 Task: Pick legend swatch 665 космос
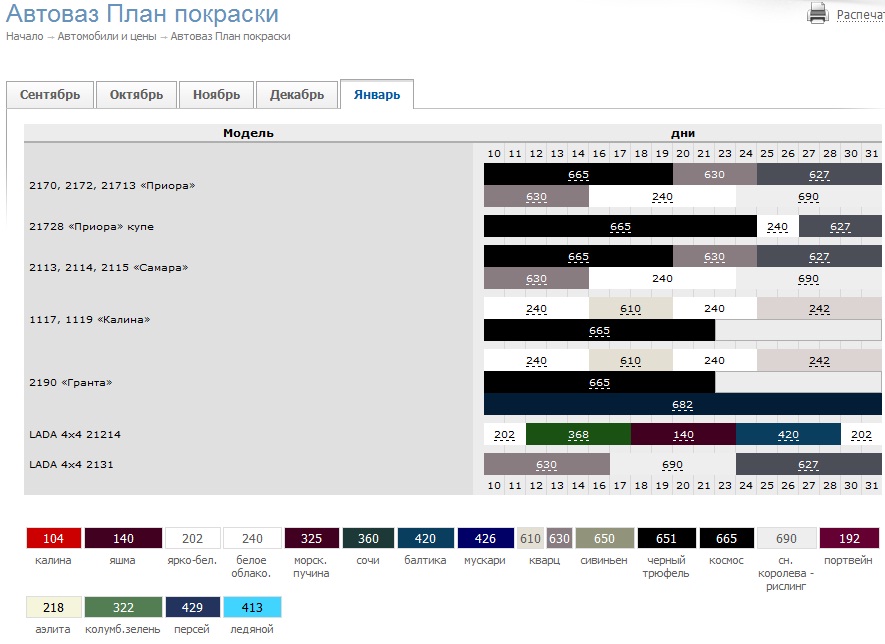pos(726,538)
